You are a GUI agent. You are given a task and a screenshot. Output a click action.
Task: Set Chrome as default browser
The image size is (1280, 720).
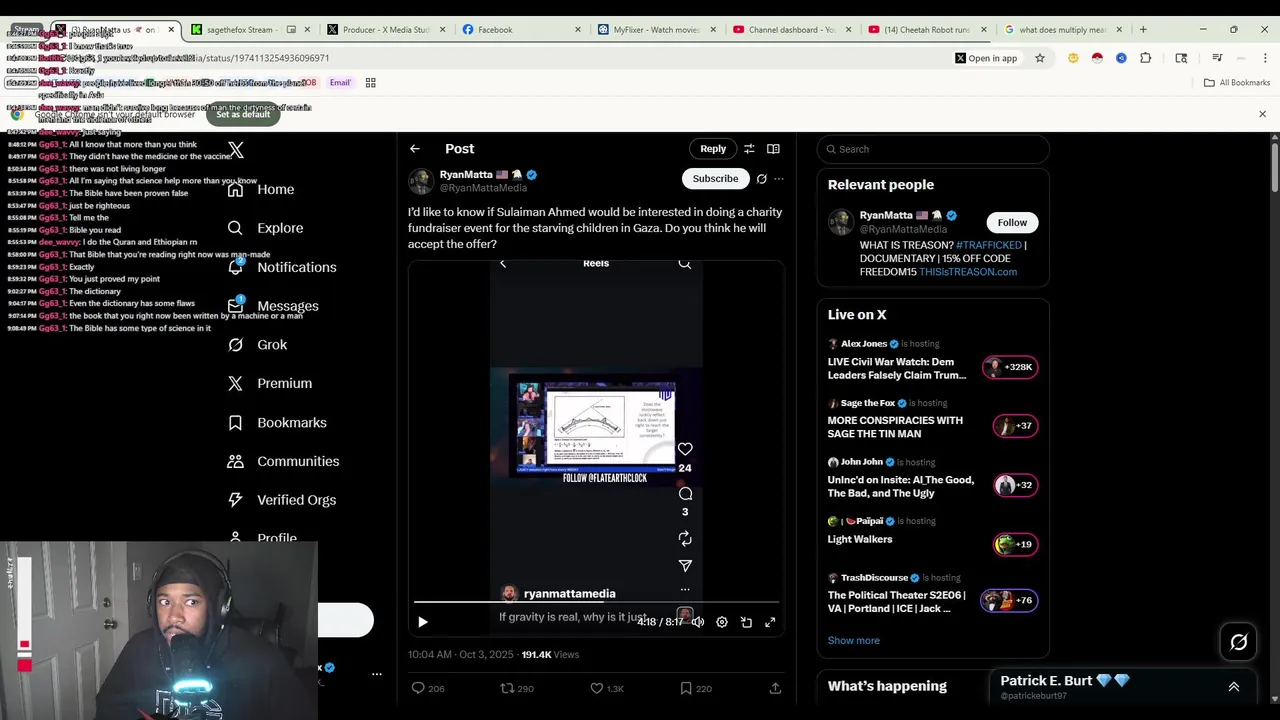(x=243, y=114)
